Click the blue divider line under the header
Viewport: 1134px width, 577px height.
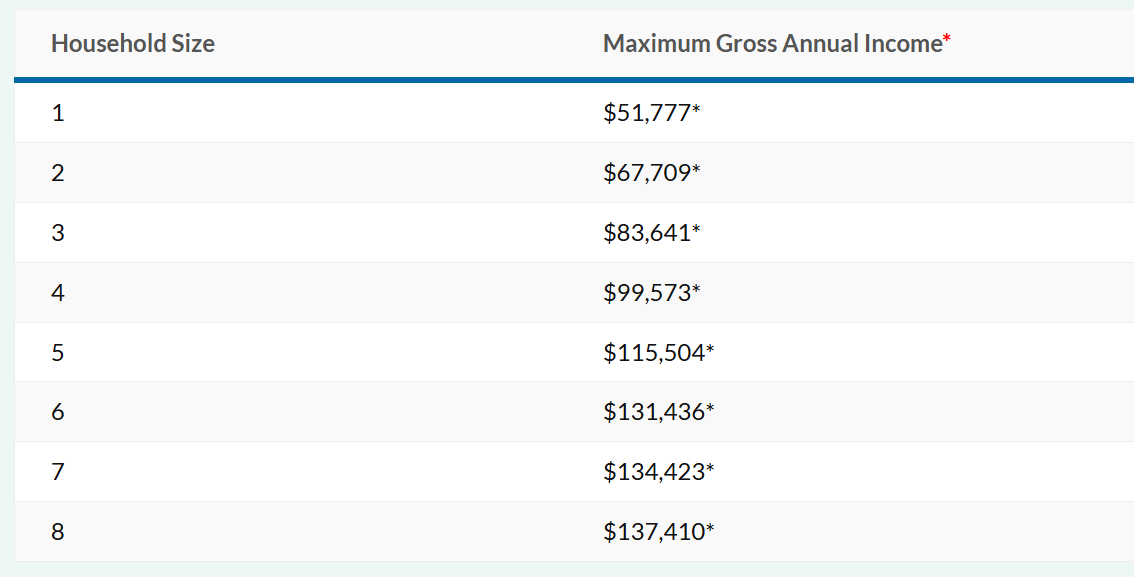click(x=574, y=79)
